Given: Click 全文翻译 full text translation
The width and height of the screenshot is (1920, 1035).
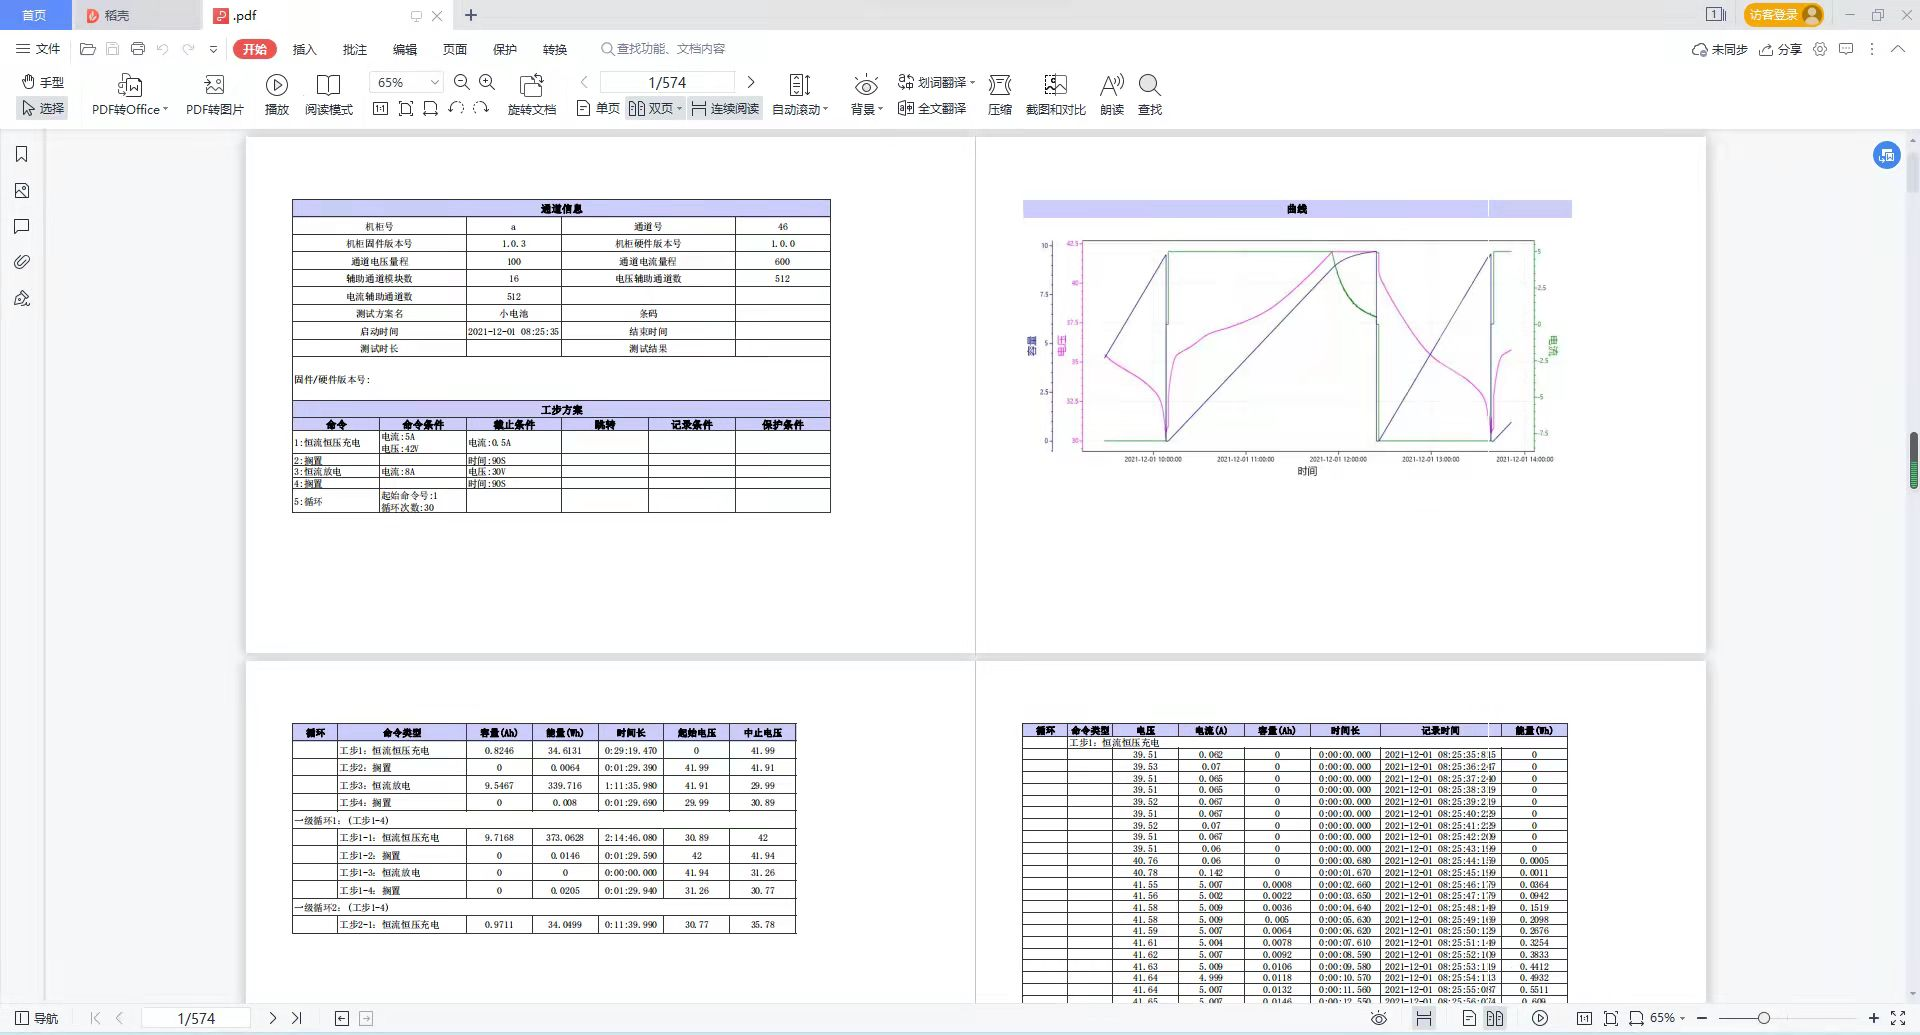Looking at the screenshot, I should pos(932,108).
